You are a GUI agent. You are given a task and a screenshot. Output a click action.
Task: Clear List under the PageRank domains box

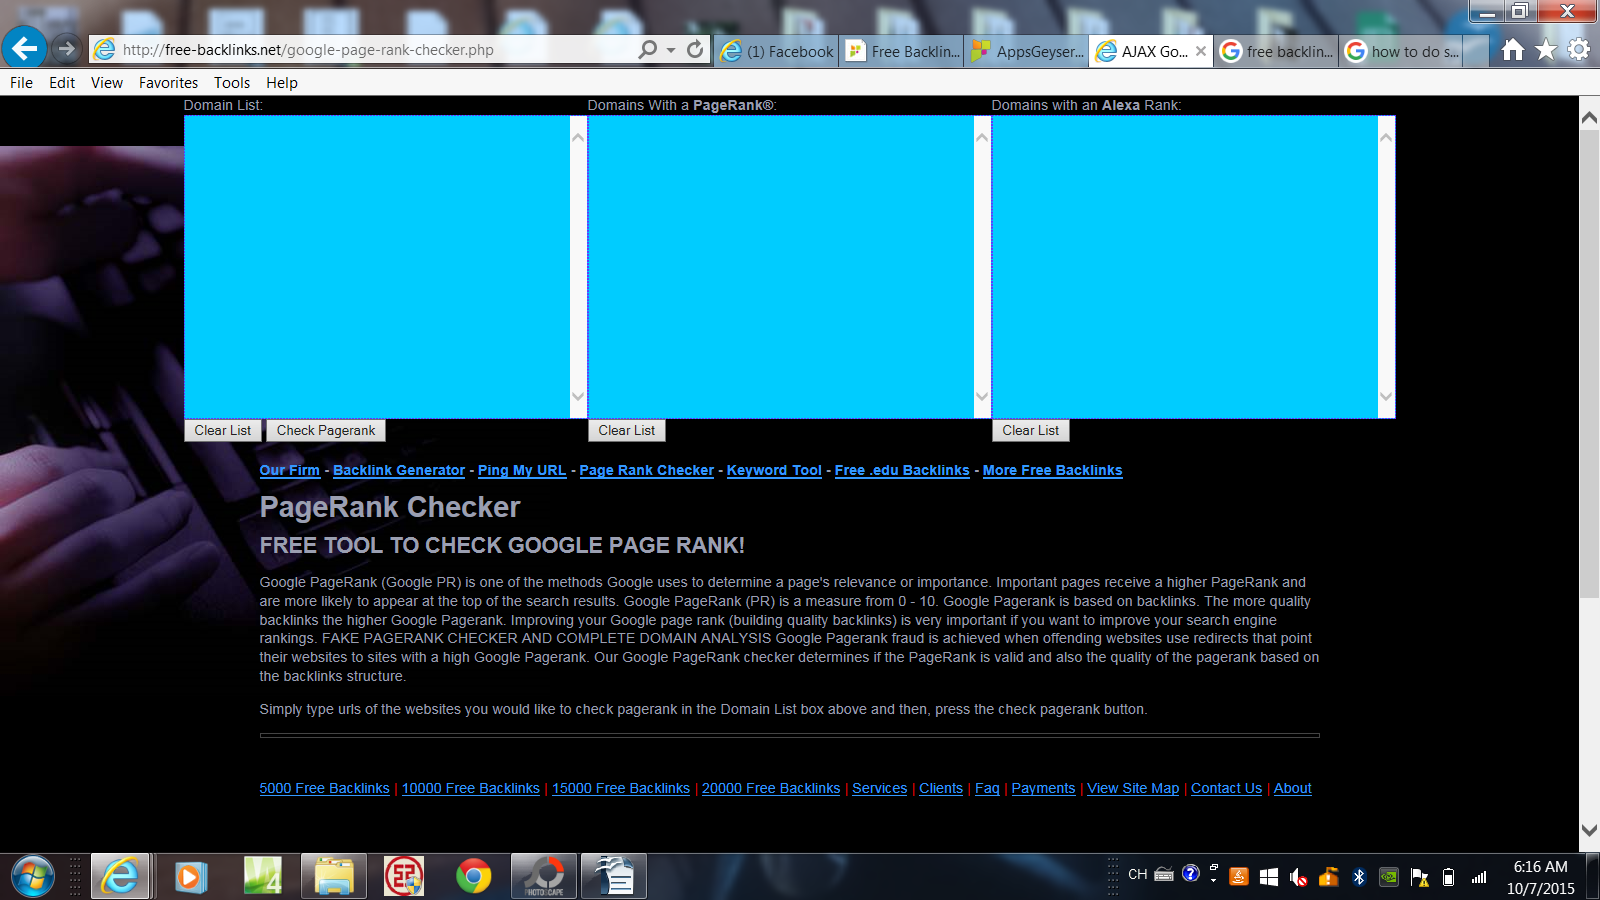click(x=627, y=430)
